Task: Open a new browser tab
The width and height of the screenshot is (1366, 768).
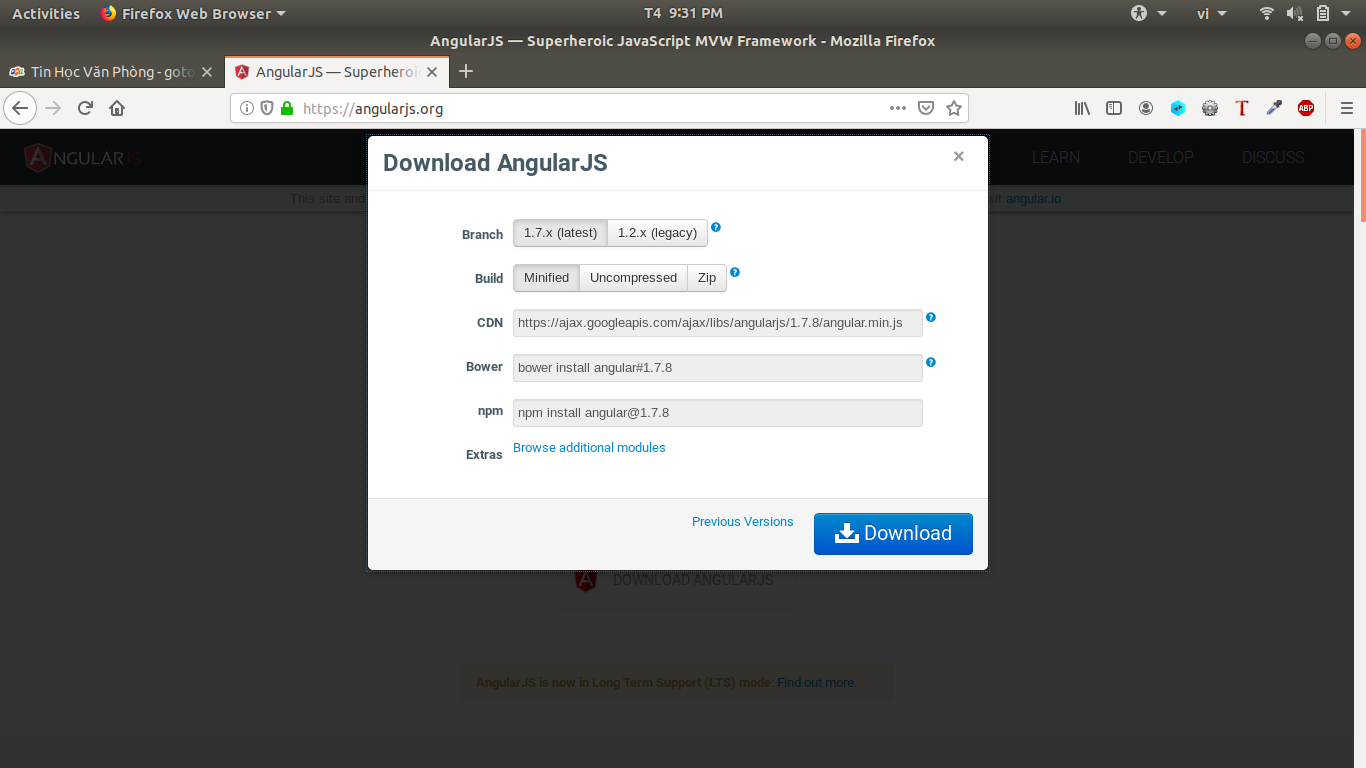Action: click(465, 71)
